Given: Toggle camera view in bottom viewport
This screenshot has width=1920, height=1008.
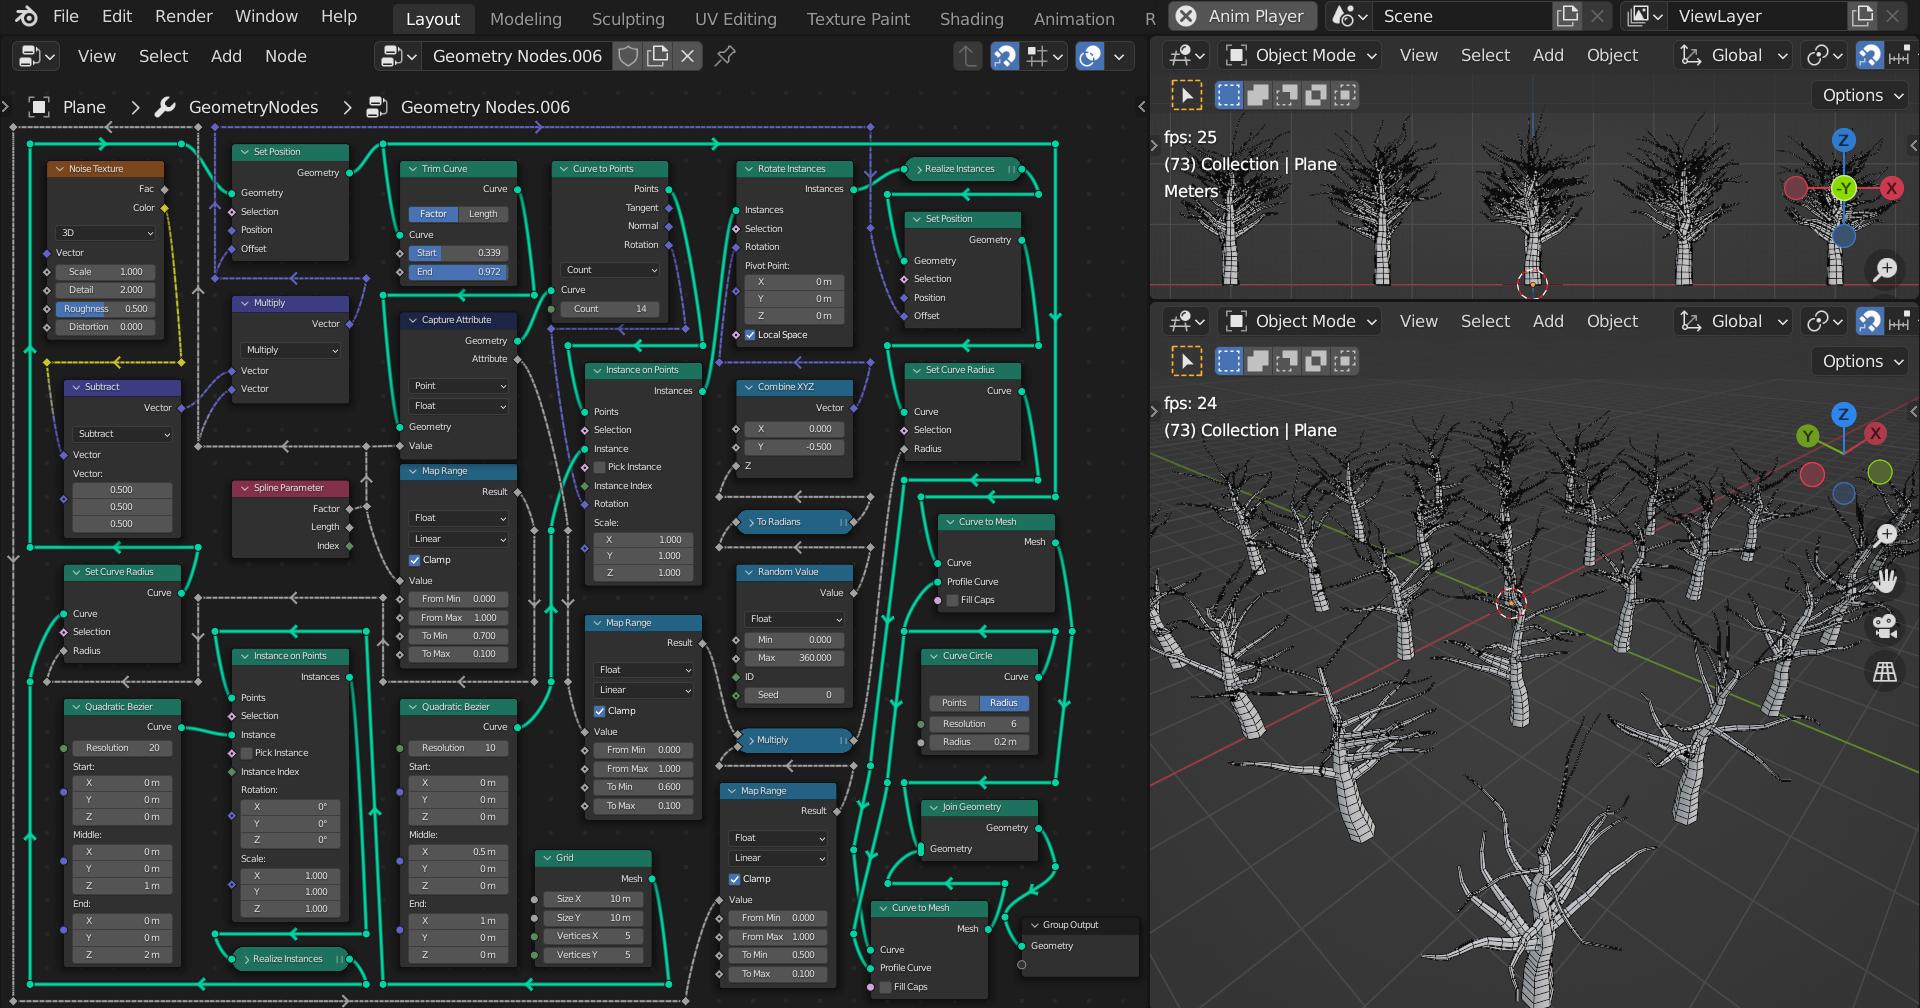Looking at the screenshot, I should [1885, 626].
